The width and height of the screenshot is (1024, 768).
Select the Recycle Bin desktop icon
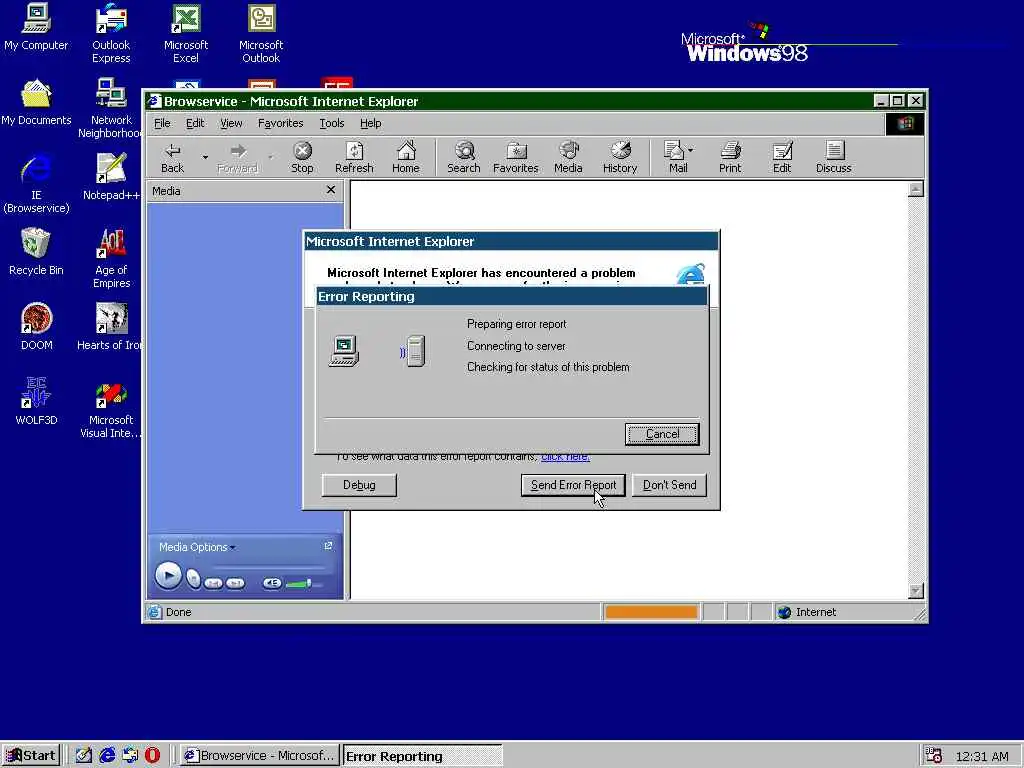click(x=36, y=252)
